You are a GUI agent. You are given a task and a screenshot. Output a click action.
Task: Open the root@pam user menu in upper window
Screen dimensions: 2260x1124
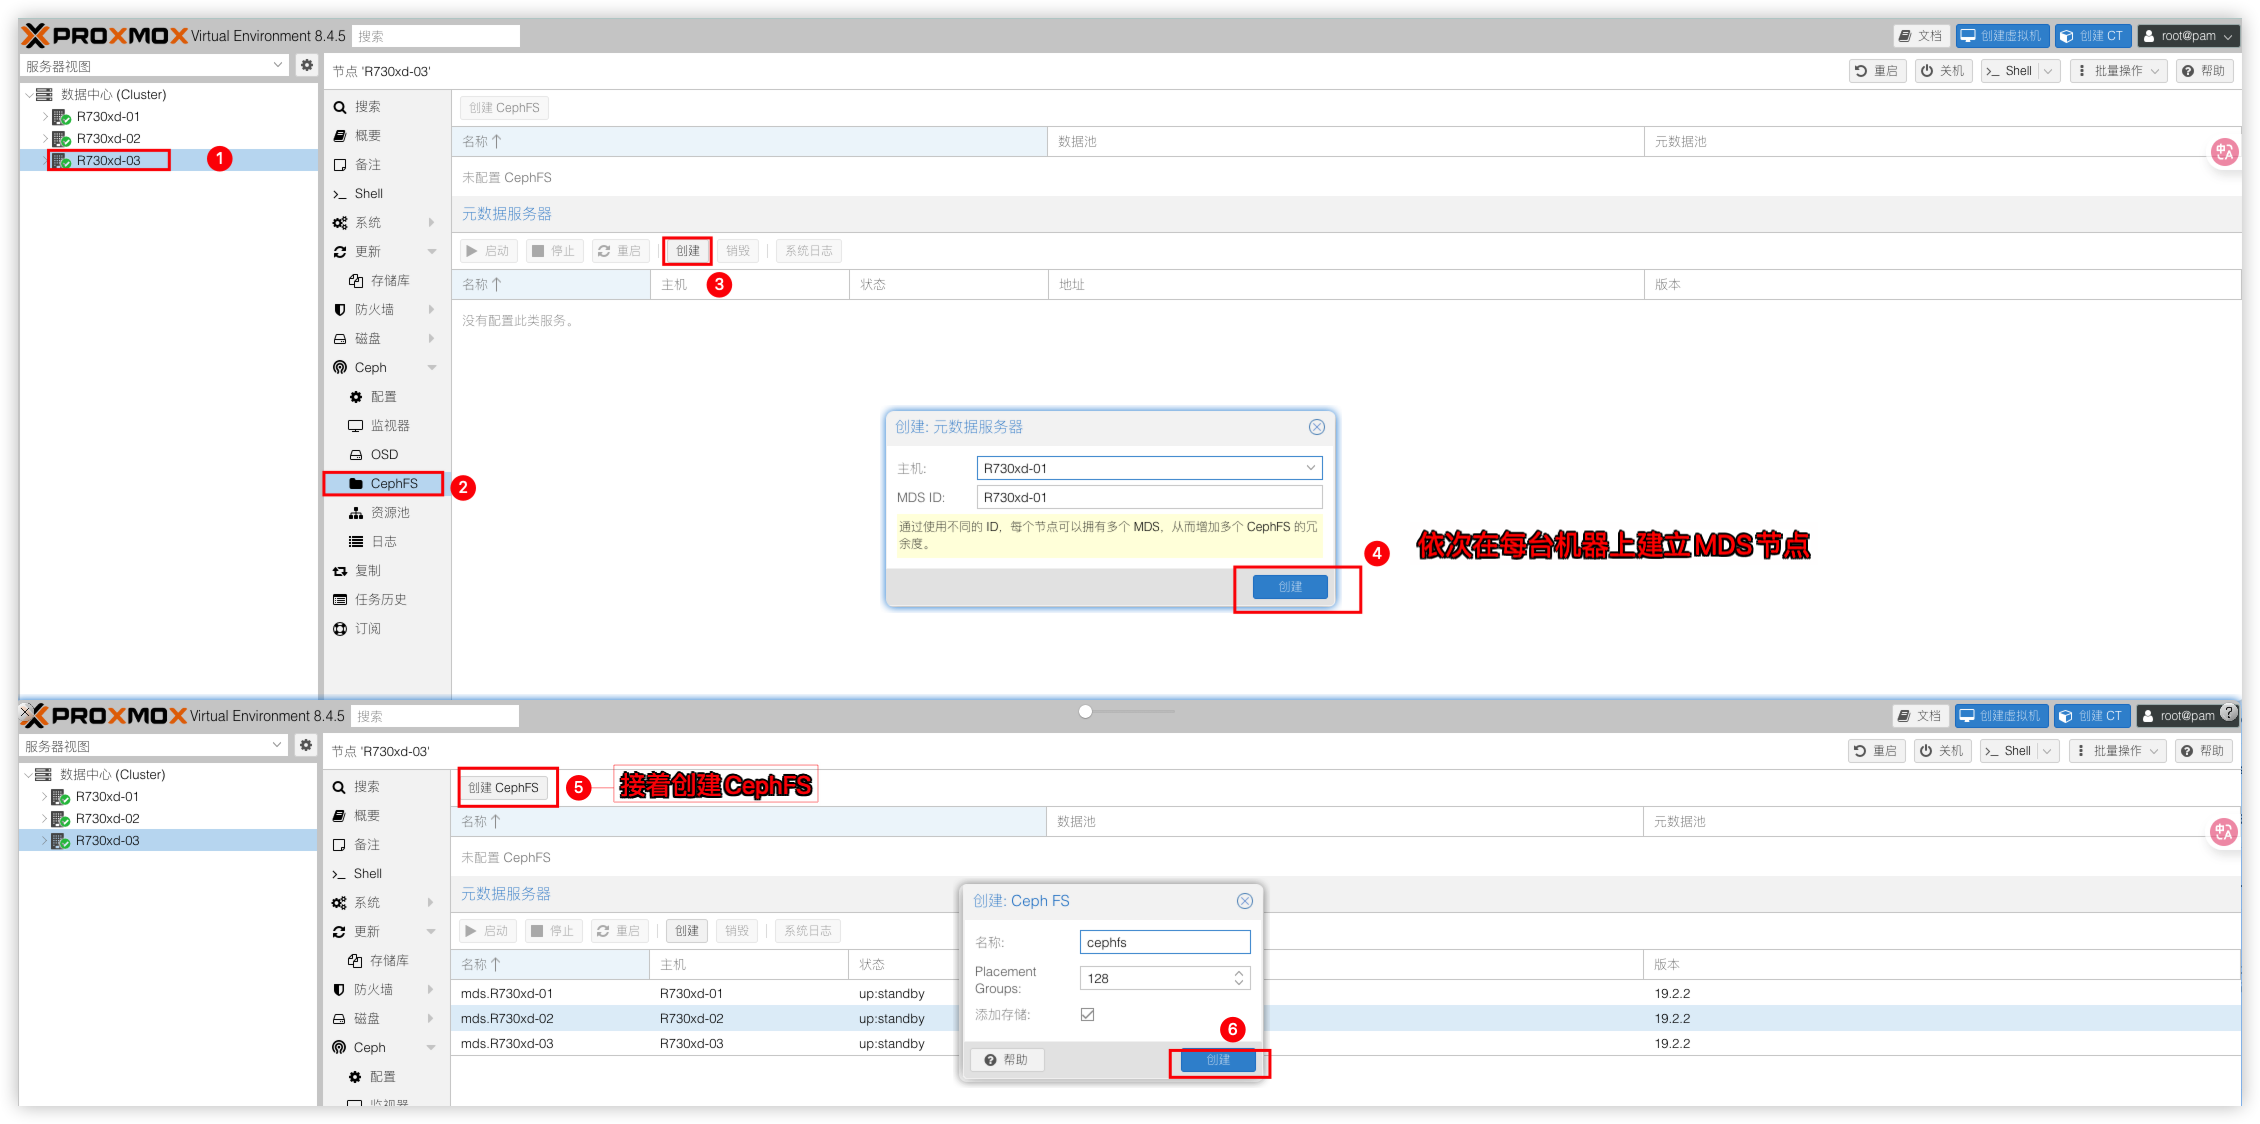[x=2188, y=36]
